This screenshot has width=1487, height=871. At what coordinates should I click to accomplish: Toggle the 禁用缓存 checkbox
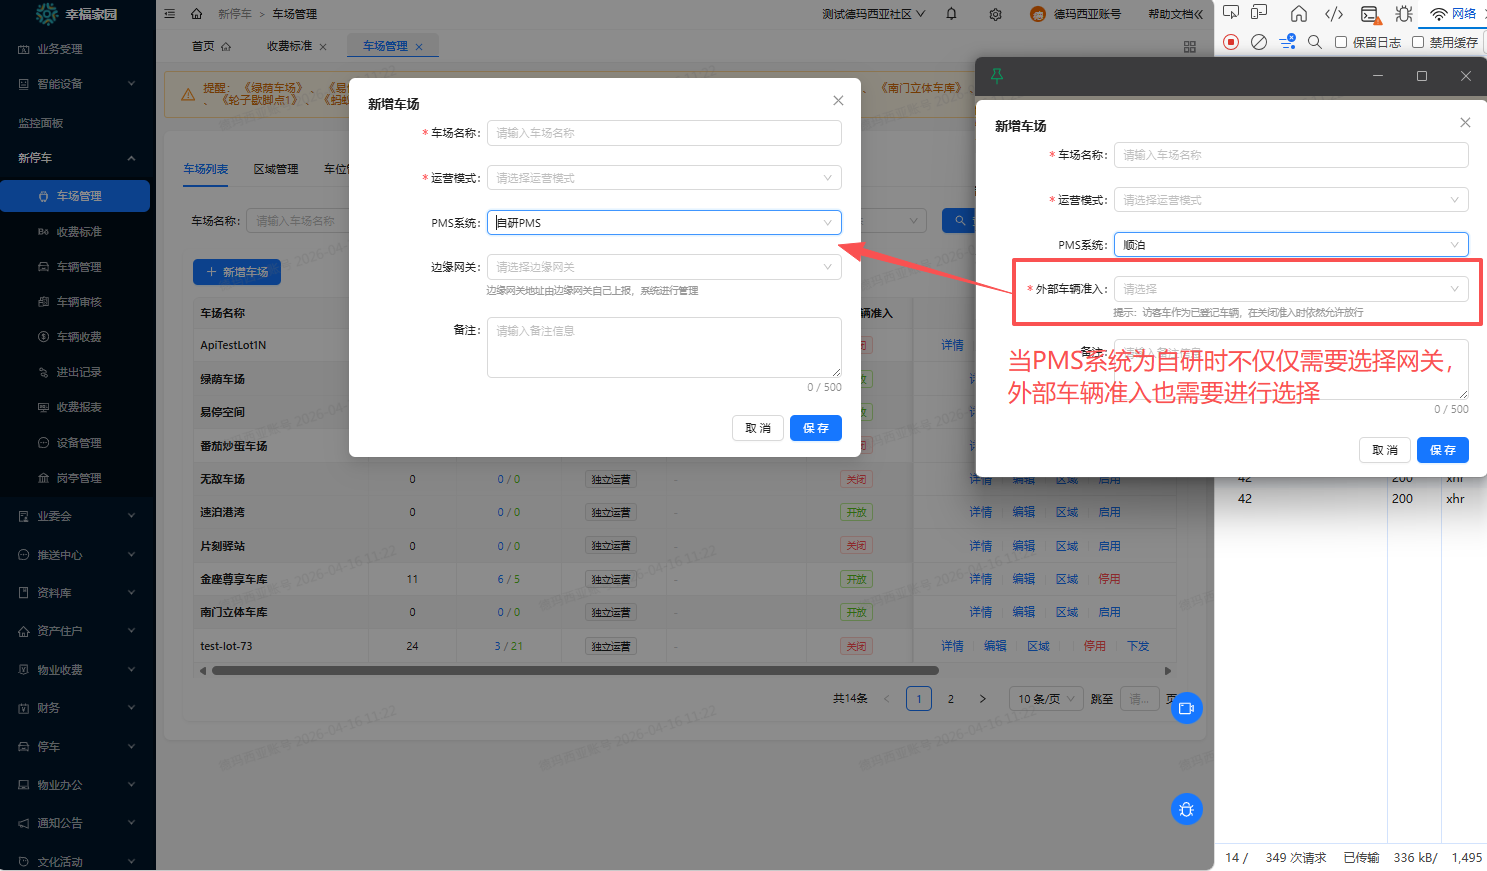click(x=1418, y=42)
